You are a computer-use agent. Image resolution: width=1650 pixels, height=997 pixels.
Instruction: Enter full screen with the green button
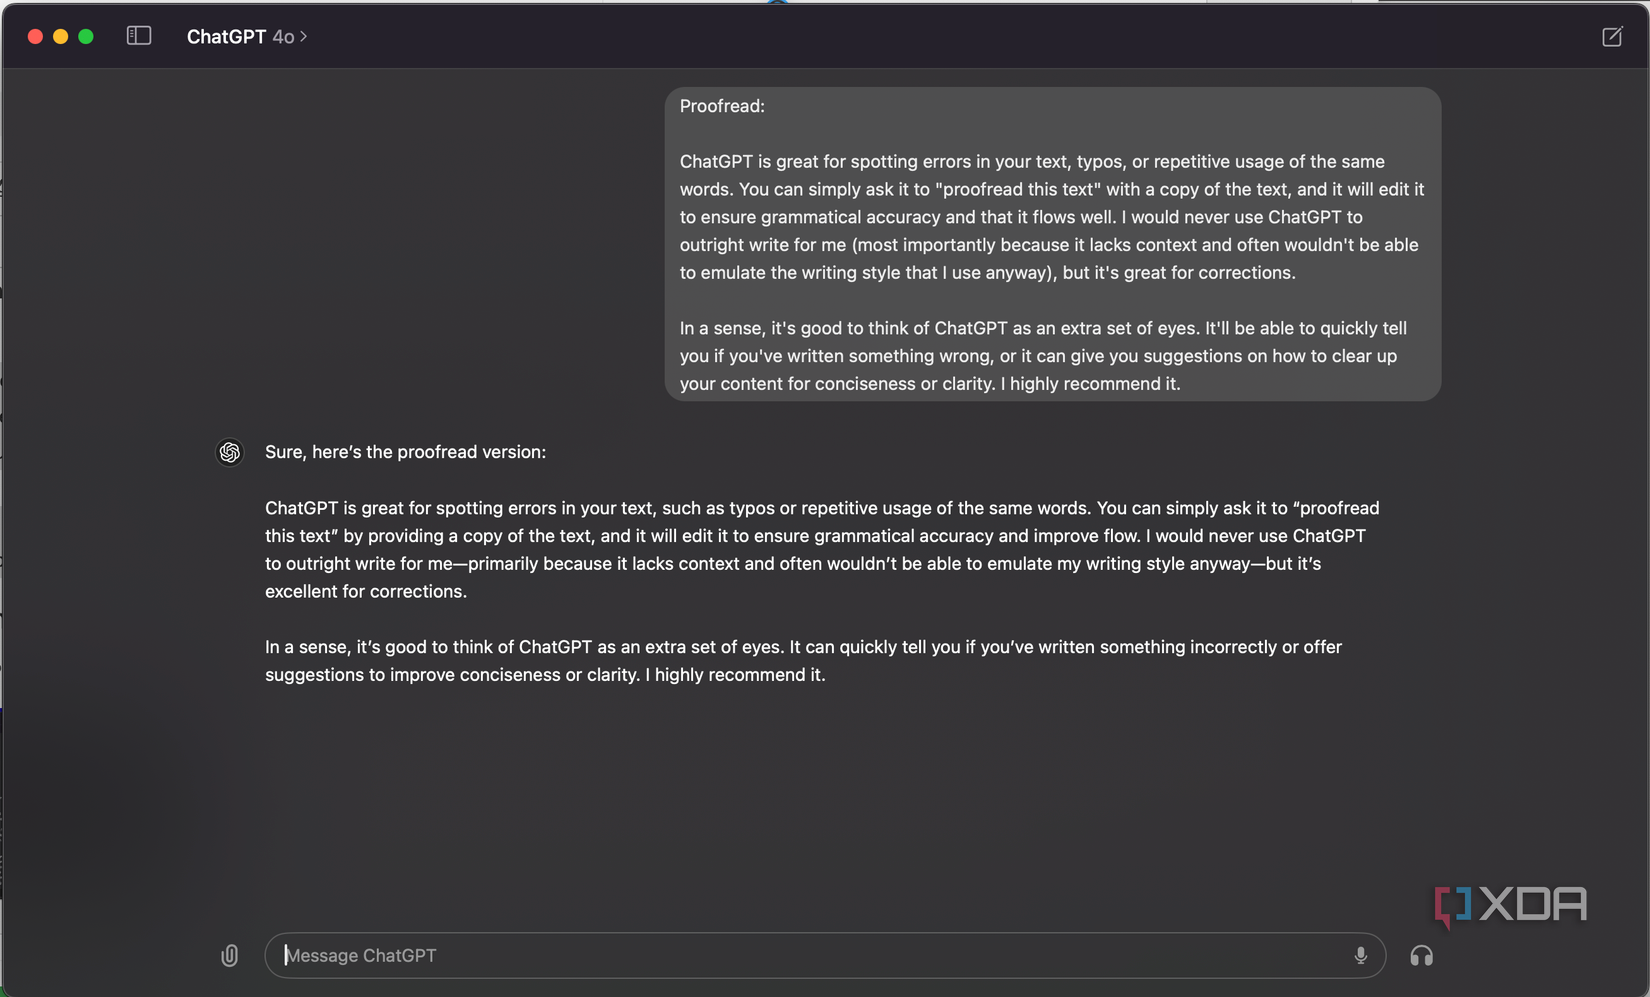coord(86,36)
